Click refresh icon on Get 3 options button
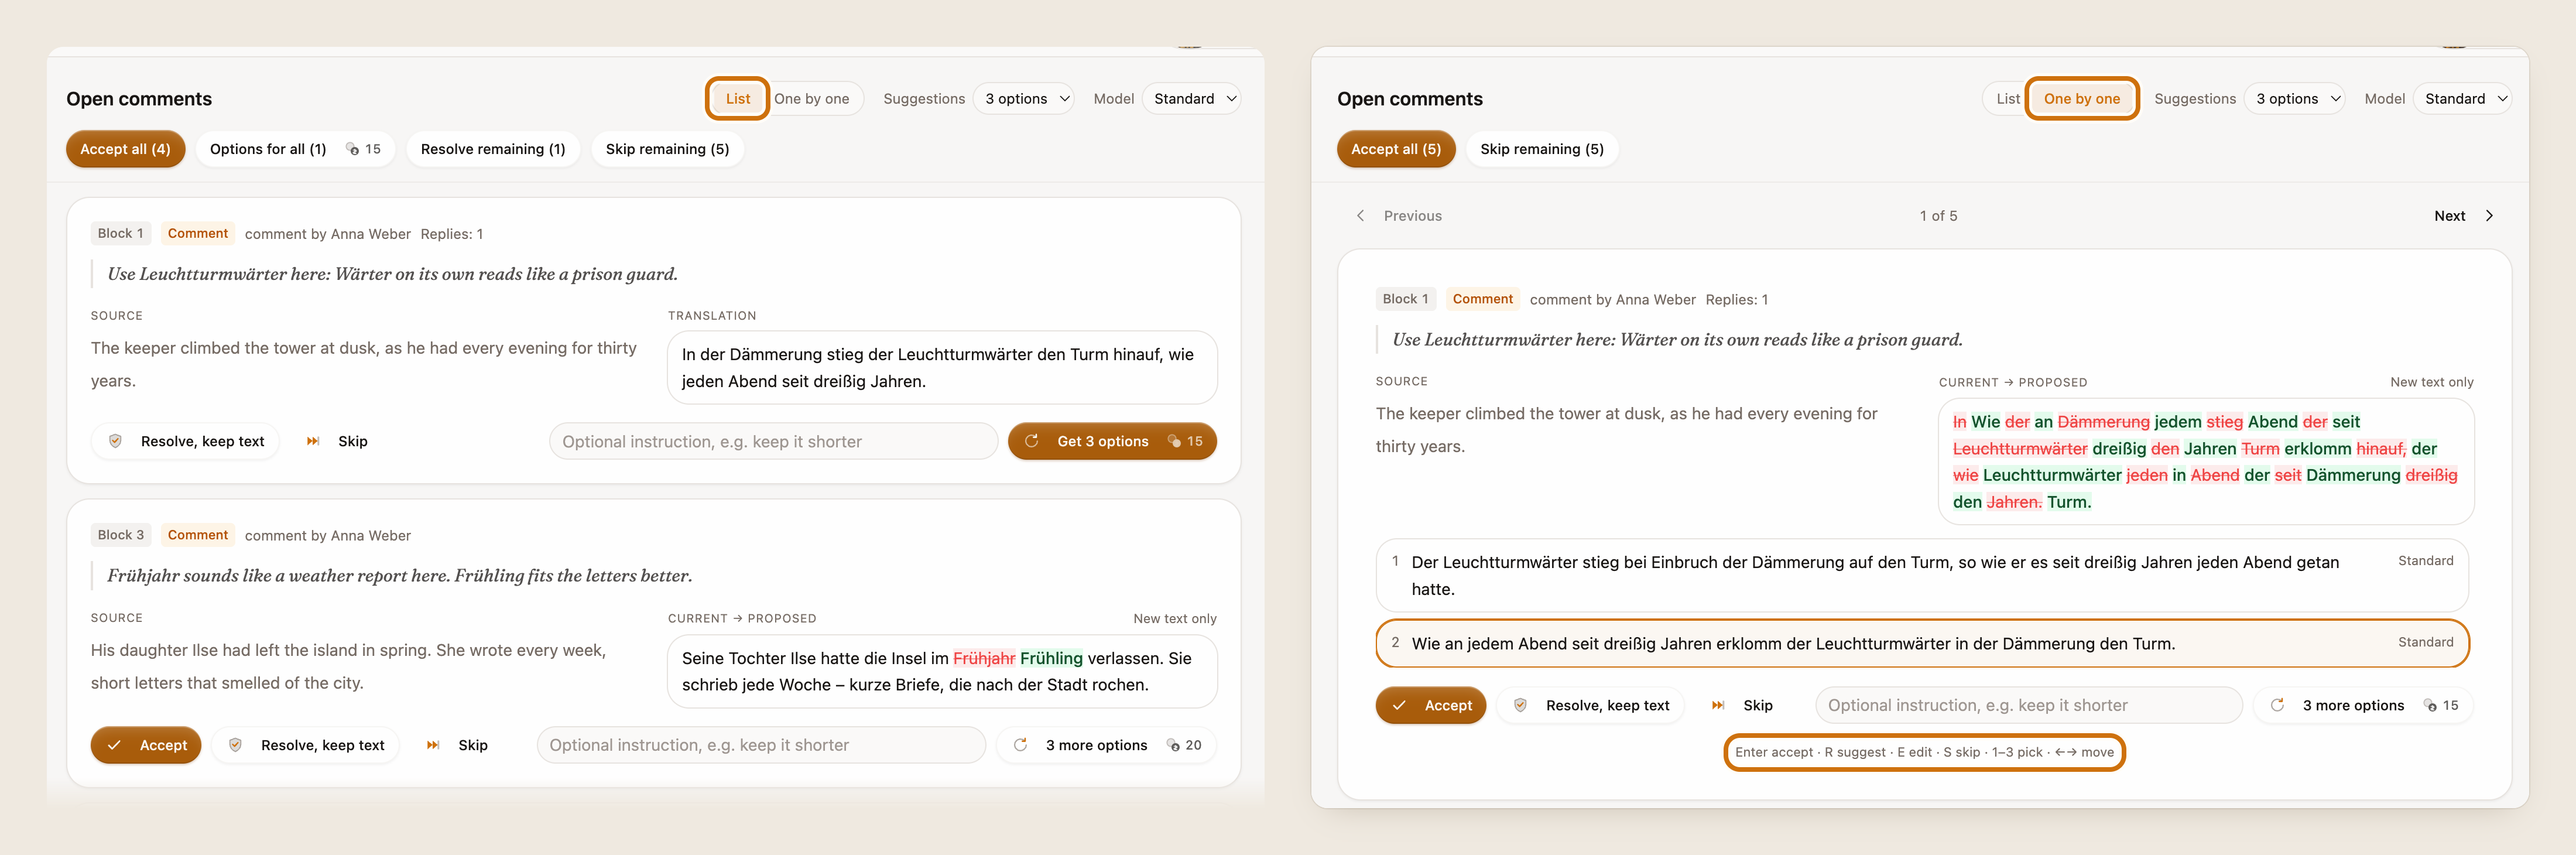Viewport: 2576px width, 855px height. pos(1031,441)
